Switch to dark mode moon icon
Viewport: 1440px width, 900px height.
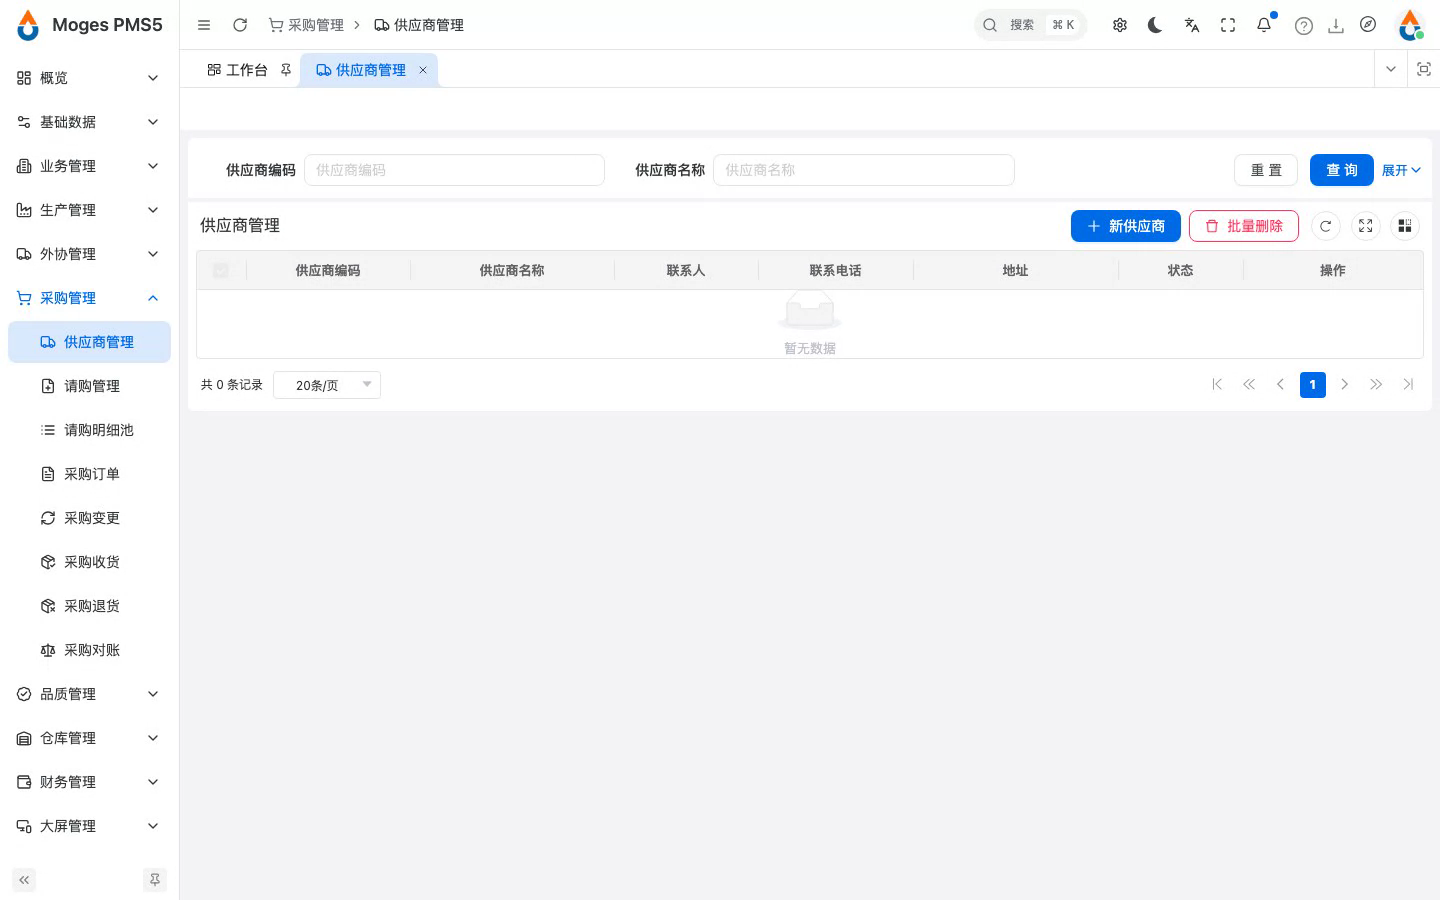pos(1156,25)
